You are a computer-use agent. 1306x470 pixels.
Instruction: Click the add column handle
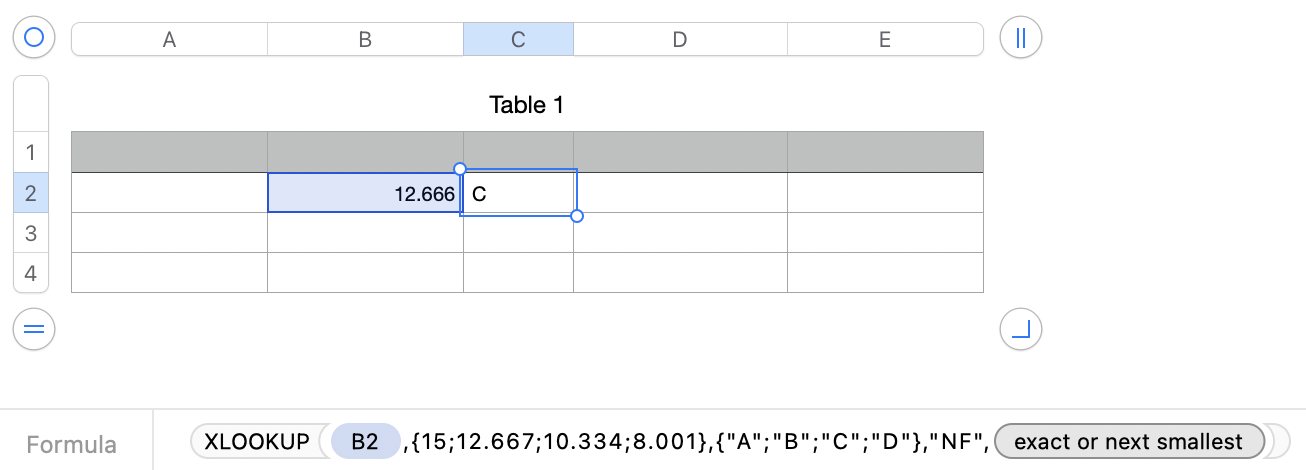click(x=1020, y=38)
